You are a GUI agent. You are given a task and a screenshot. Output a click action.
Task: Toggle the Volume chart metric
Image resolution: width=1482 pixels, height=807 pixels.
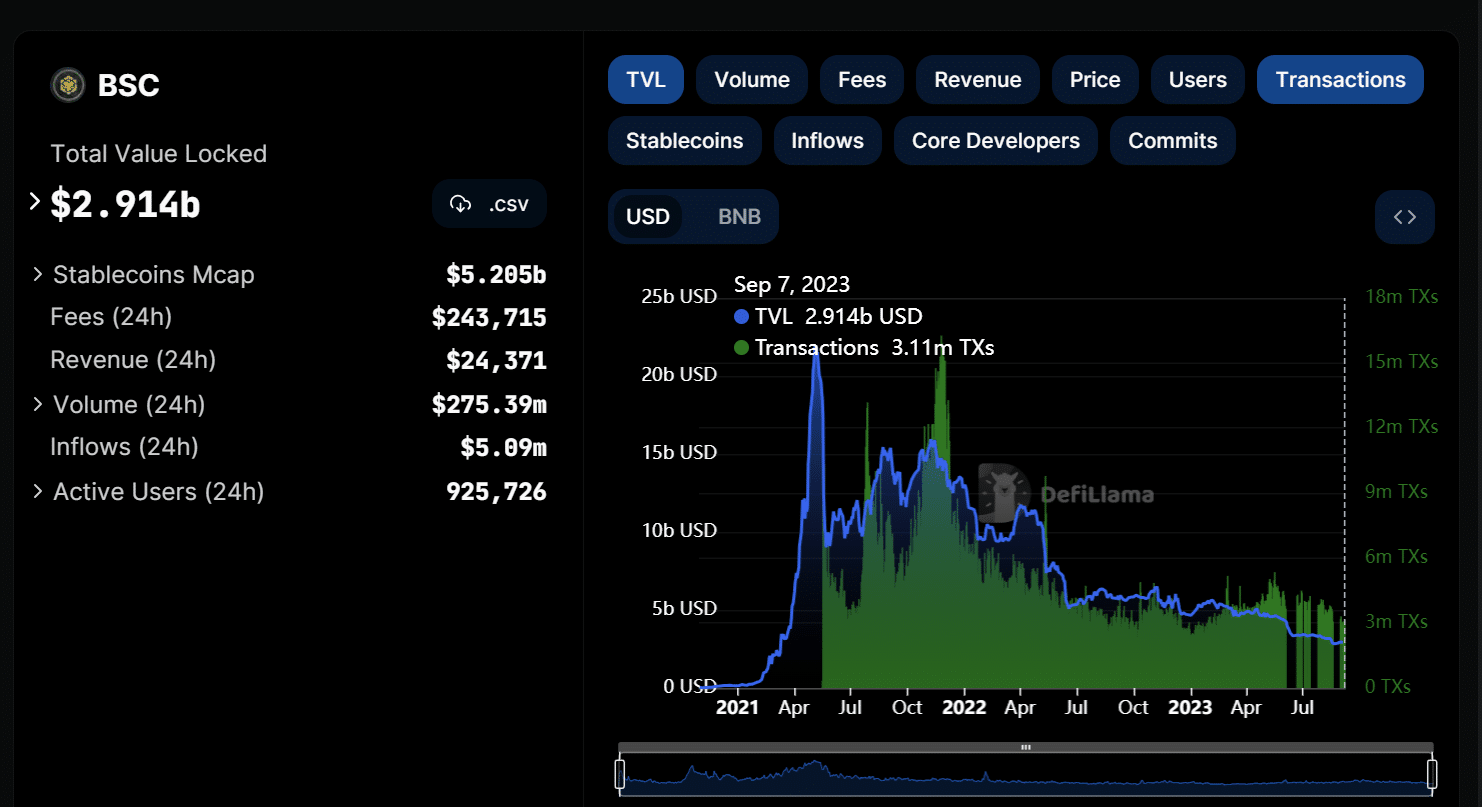click(752, 80)
